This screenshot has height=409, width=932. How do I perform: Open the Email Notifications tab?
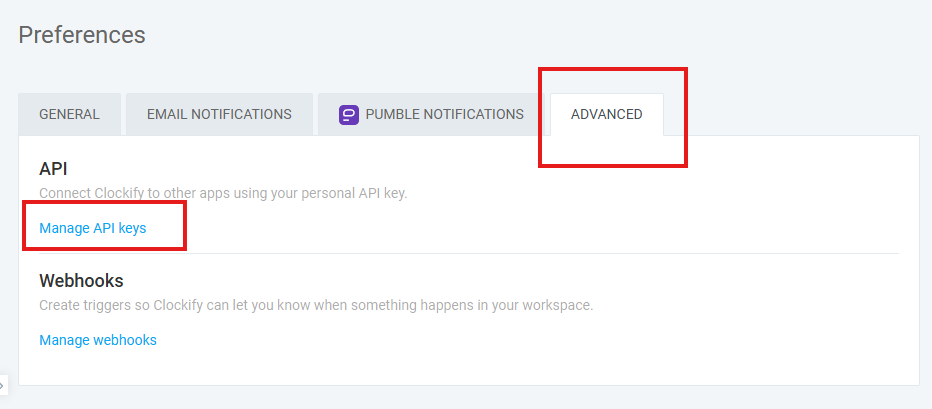[x=219, y=114]
